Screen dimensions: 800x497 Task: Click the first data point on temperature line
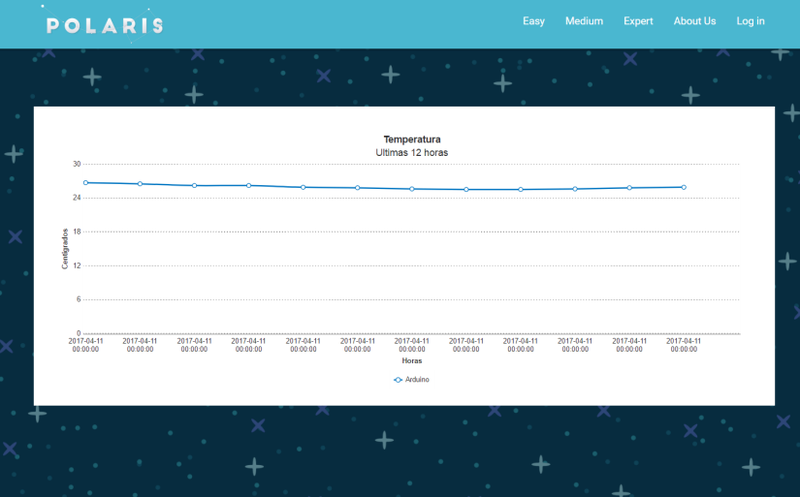[x=86, y=183]
